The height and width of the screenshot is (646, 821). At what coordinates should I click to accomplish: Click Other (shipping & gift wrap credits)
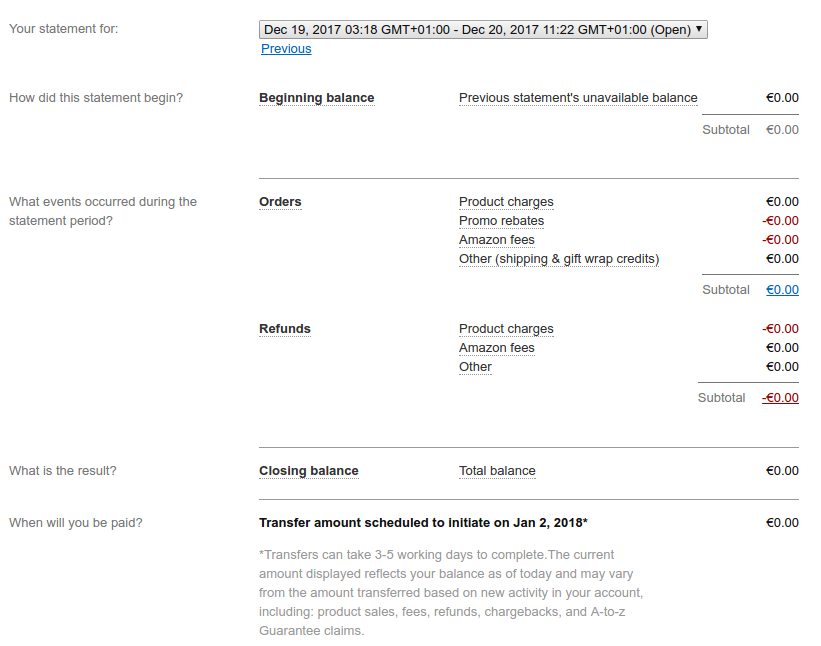pos(559,259)
